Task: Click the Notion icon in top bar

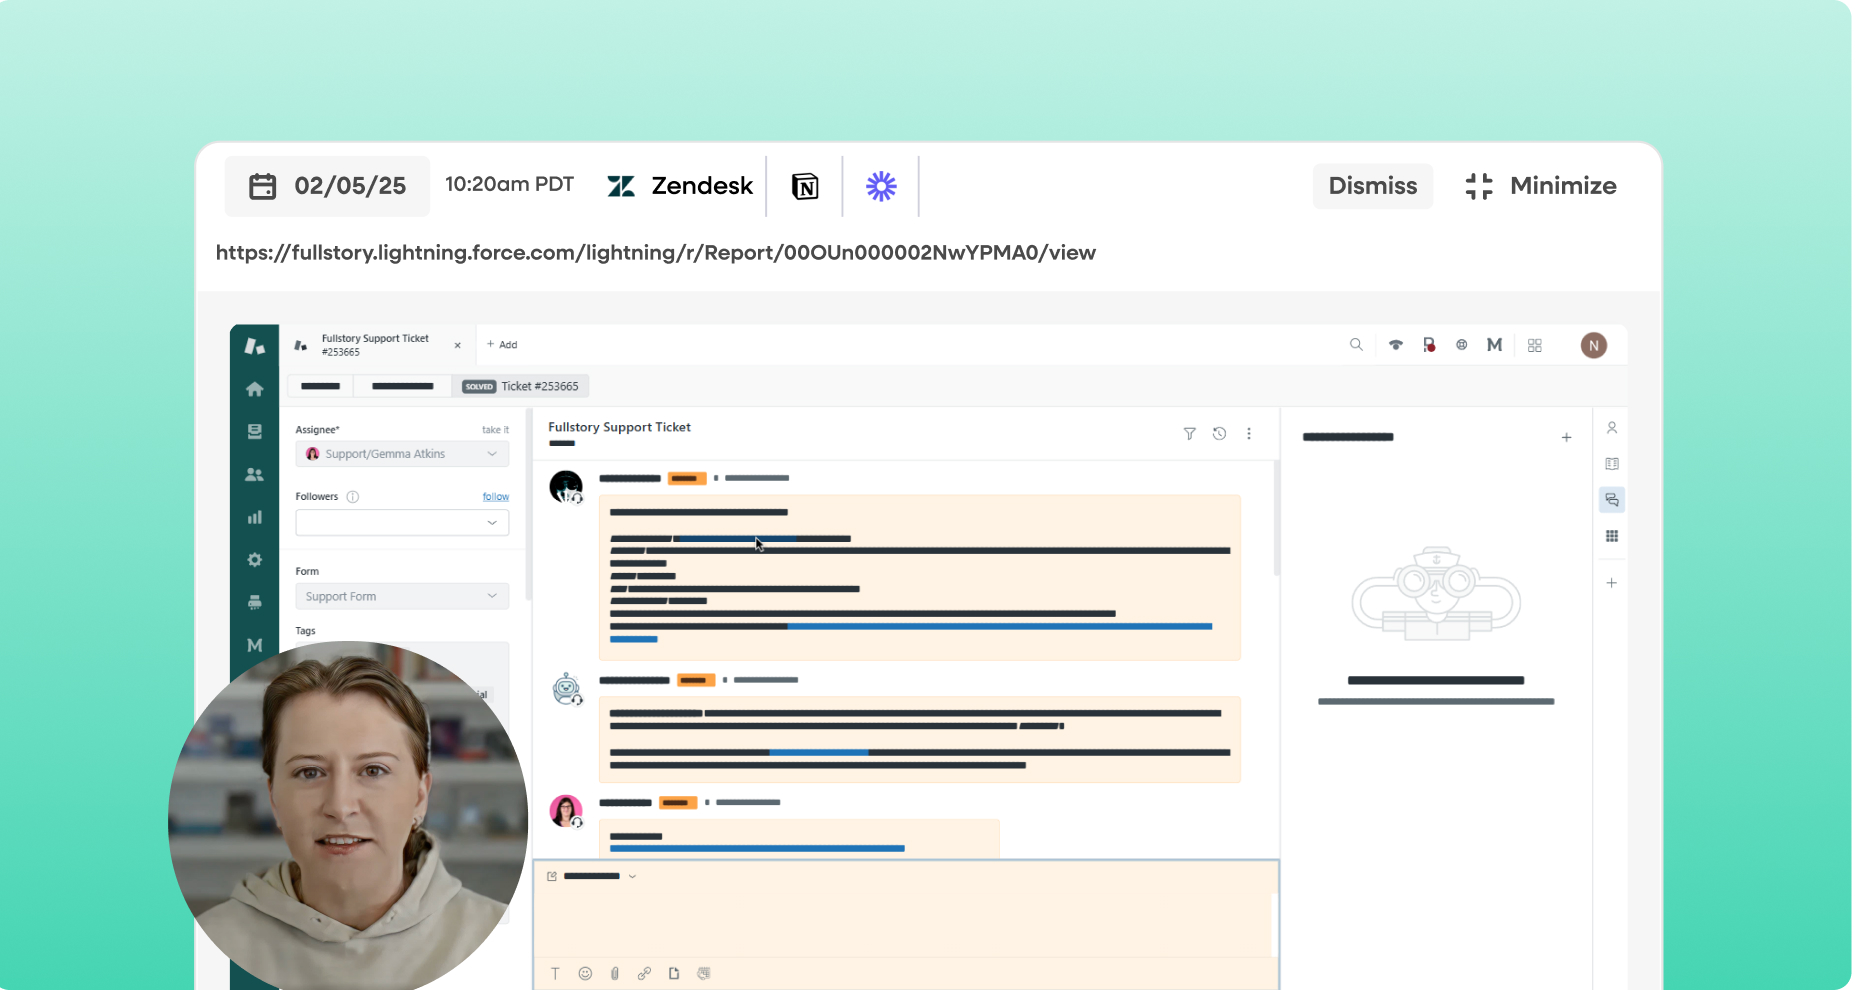Action: [x=805, y=187]
